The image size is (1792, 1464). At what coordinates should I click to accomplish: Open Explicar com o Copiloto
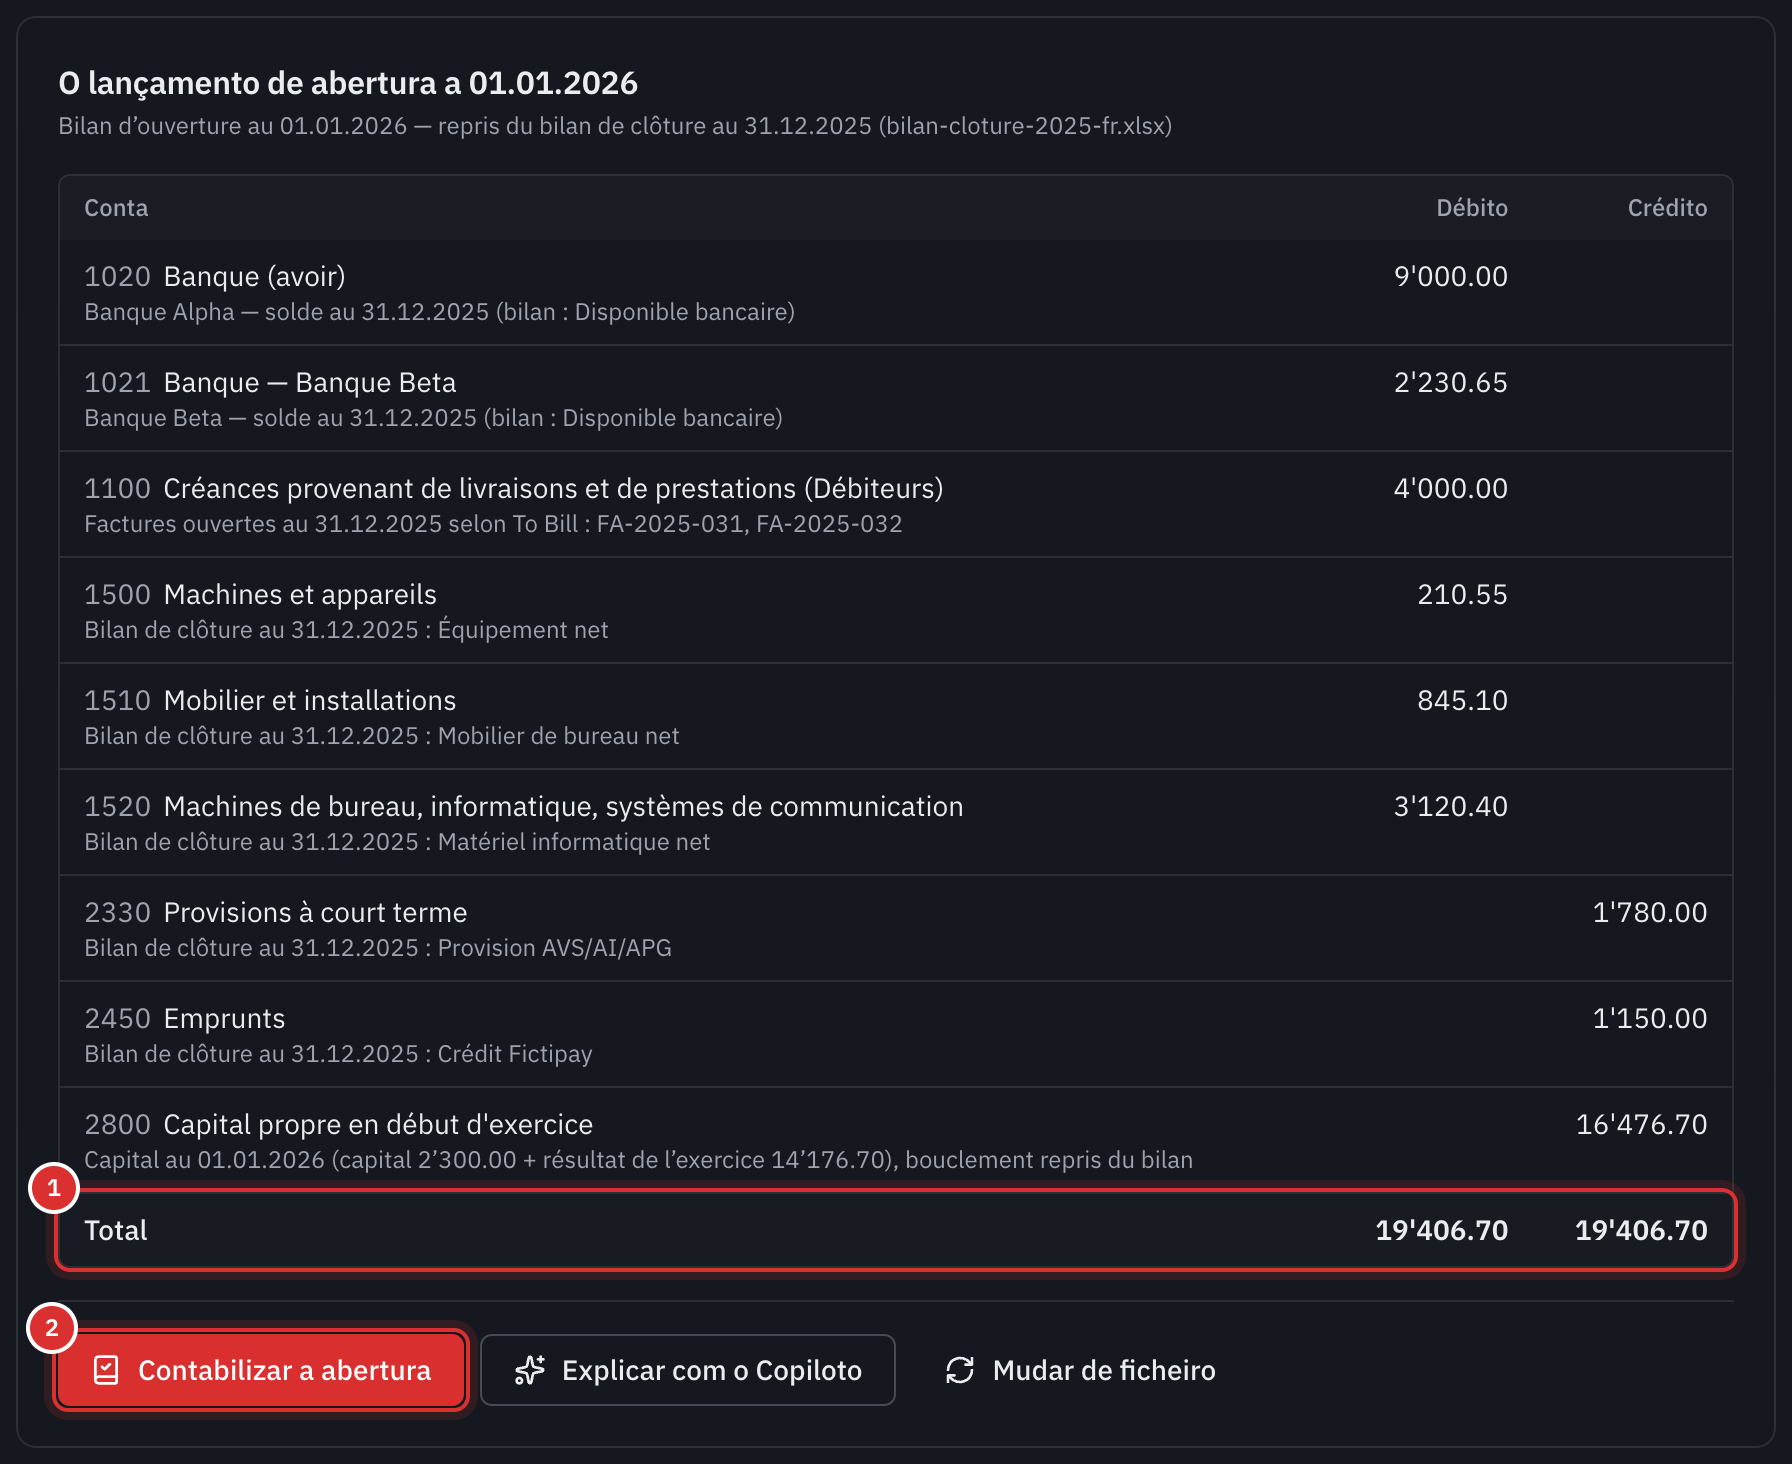(687, 1370)
